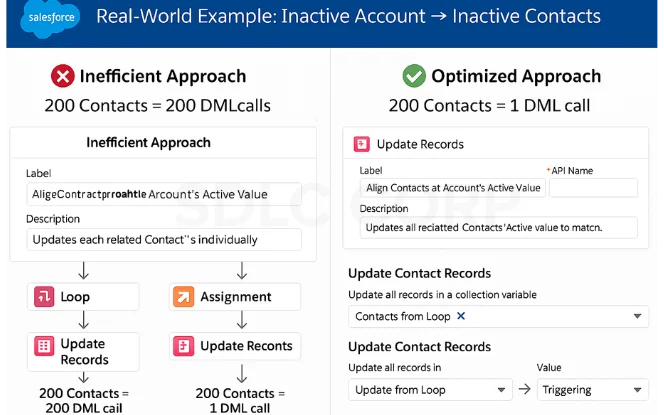This screenshot has height=415, width=664.
Task: Select the orange Assignment element icon
Action: (183, 297)
